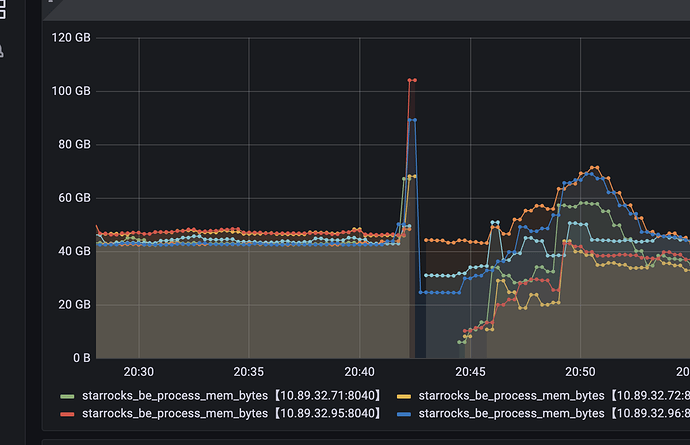Click the red legend color swatch

coord(67,414)
